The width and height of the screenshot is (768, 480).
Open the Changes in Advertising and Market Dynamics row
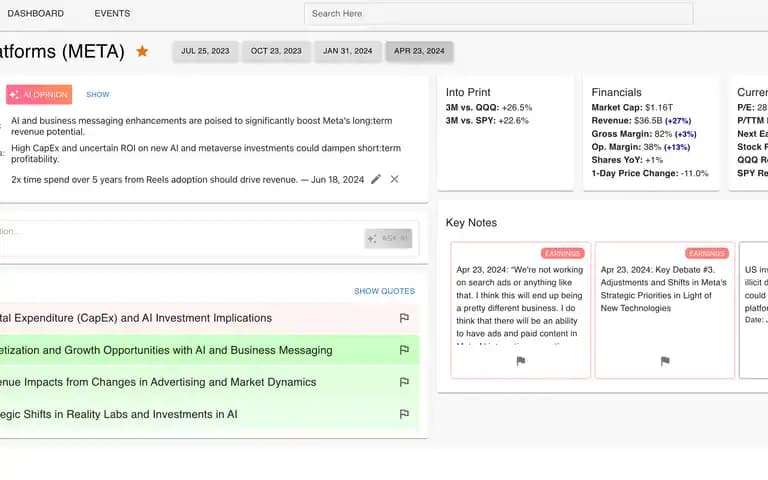click(x=210, y=382)
